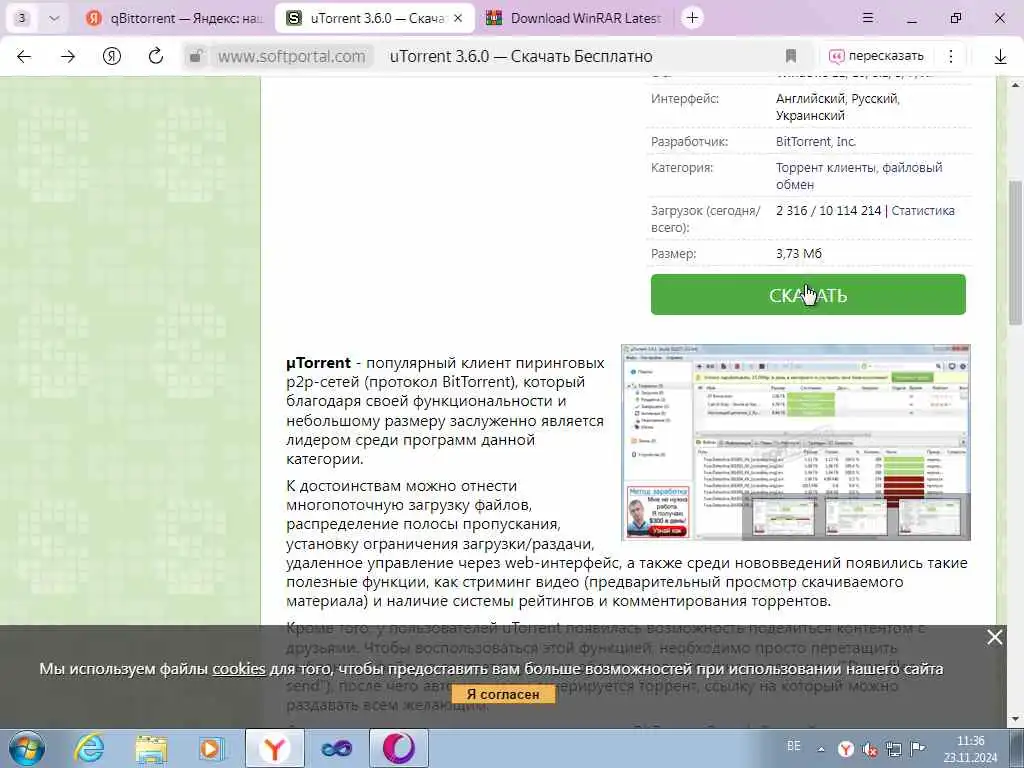Go back with the browser back arrow
The width and height of the screenshot is (1024, 768).
point(24,57)
